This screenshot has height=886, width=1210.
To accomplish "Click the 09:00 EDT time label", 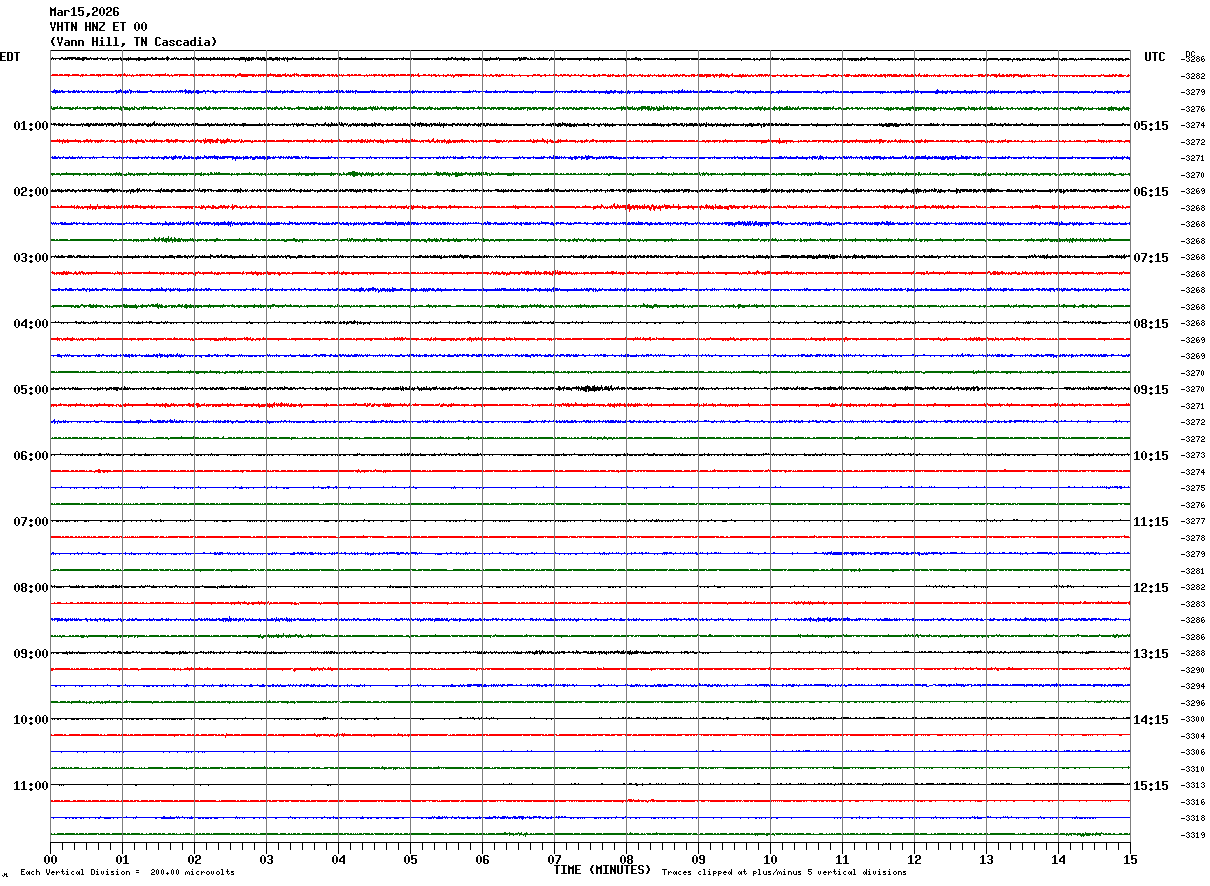I will pyautogui.click(x=31, y=654).
